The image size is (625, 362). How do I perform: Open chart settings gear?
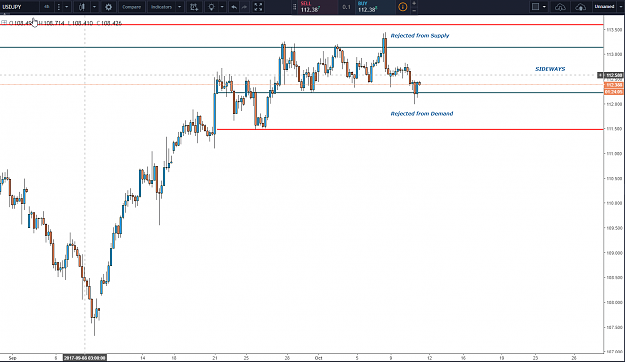[x=108, y=7]
